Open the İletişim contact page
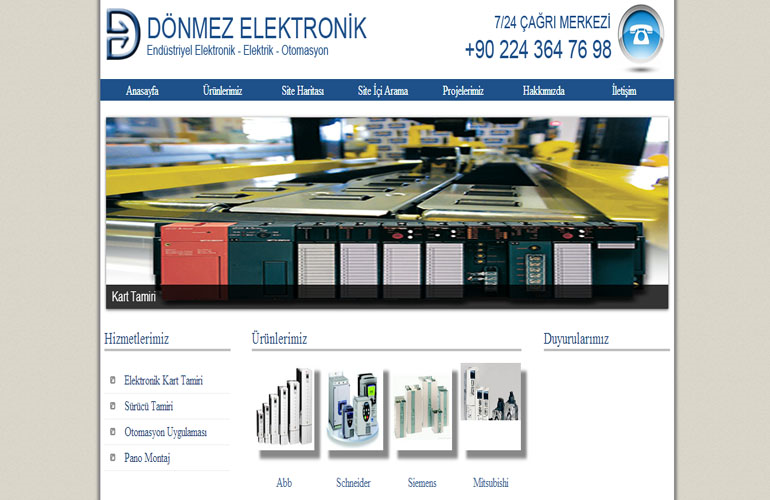This screenshot has height=500, width=770. pyautogui.click(x=624, y=91)
